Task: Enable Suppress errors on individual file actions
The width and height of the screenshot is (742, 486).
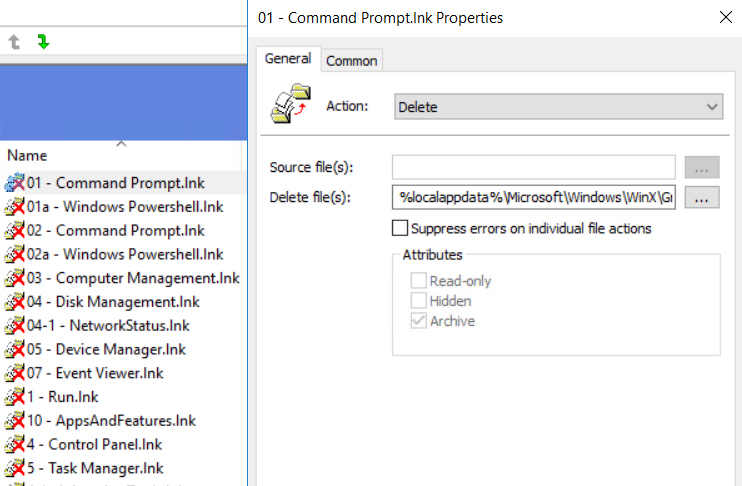Action: (400, 229)
